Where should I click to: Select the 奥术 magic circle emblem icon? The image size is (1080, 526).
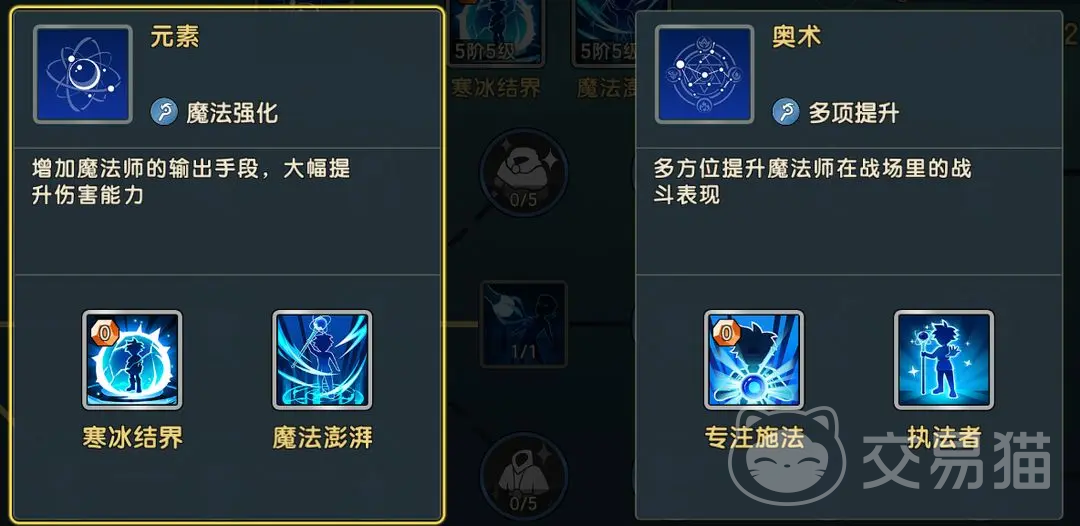point(705,74)
